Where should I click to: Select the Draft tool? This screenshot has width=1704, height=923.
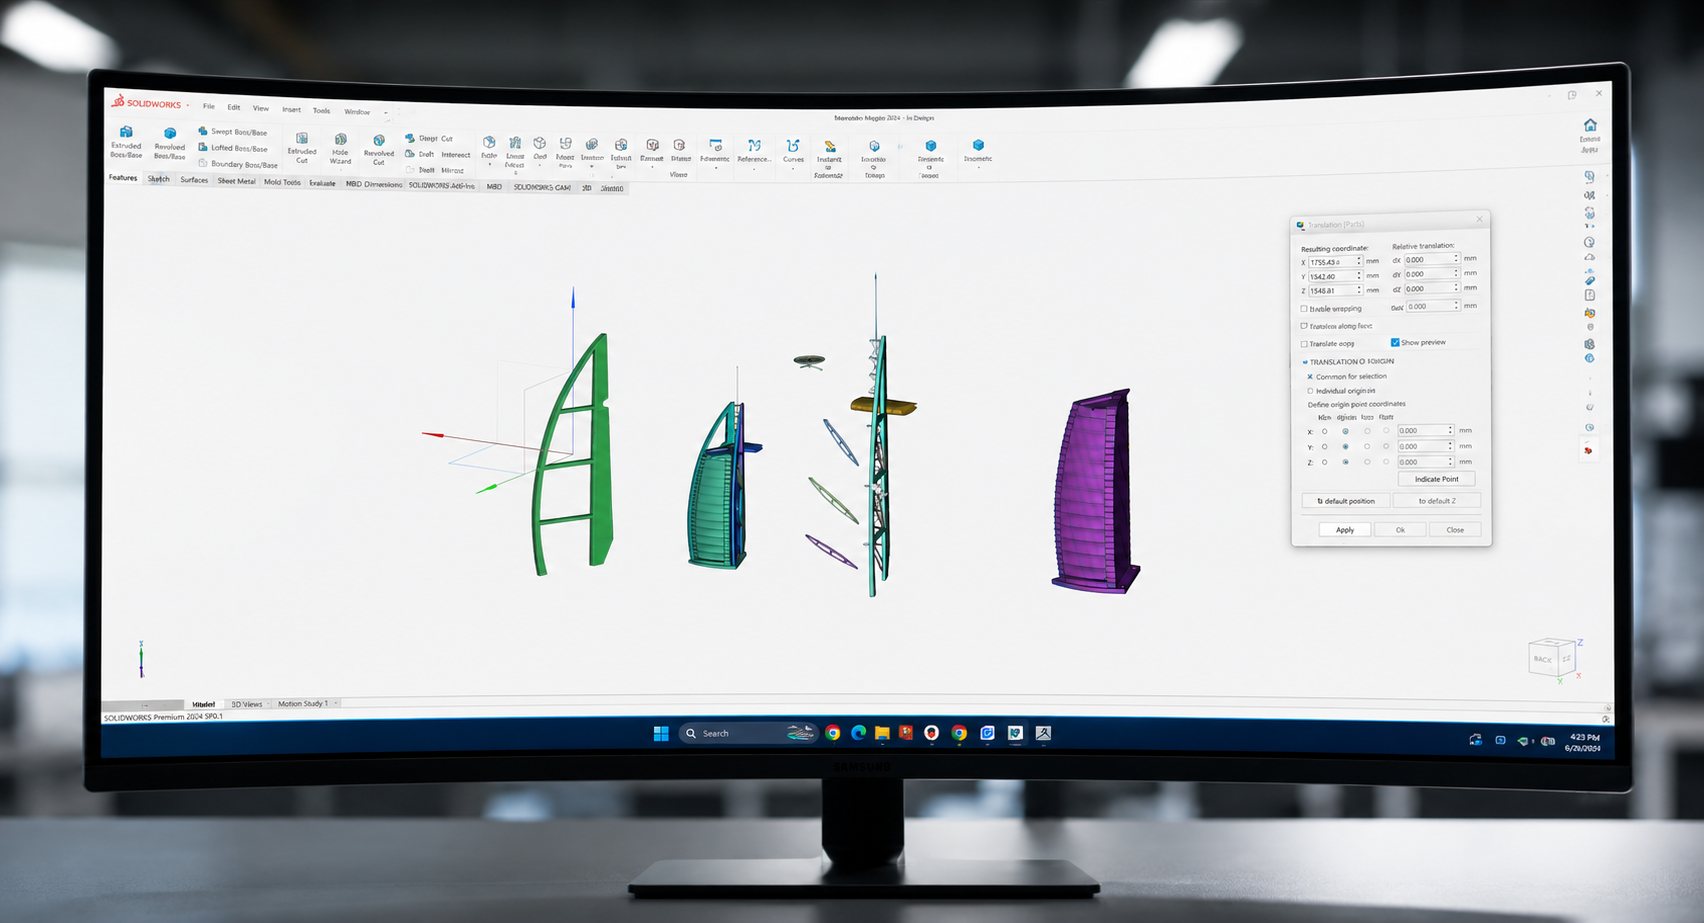[420, 154]
